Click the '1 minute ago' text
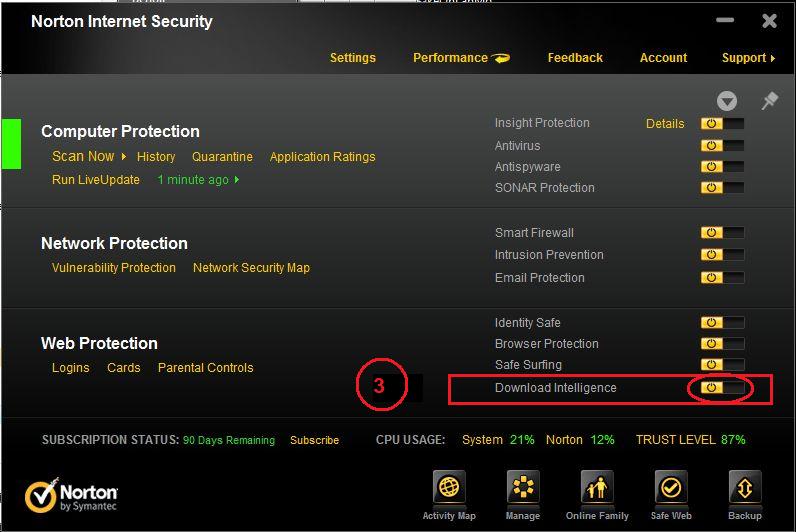 (x=193, y=180)
